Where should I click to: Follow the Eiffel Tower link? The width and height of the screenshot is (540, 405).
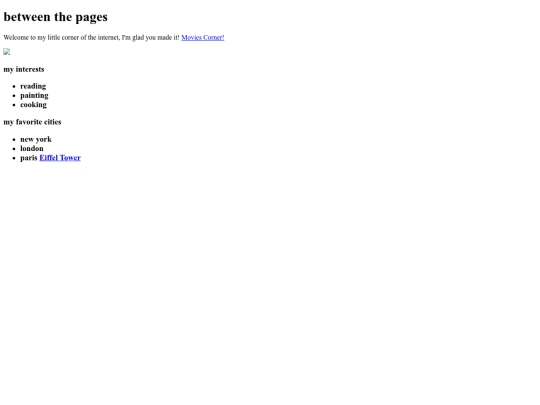(x=60, y=158)
